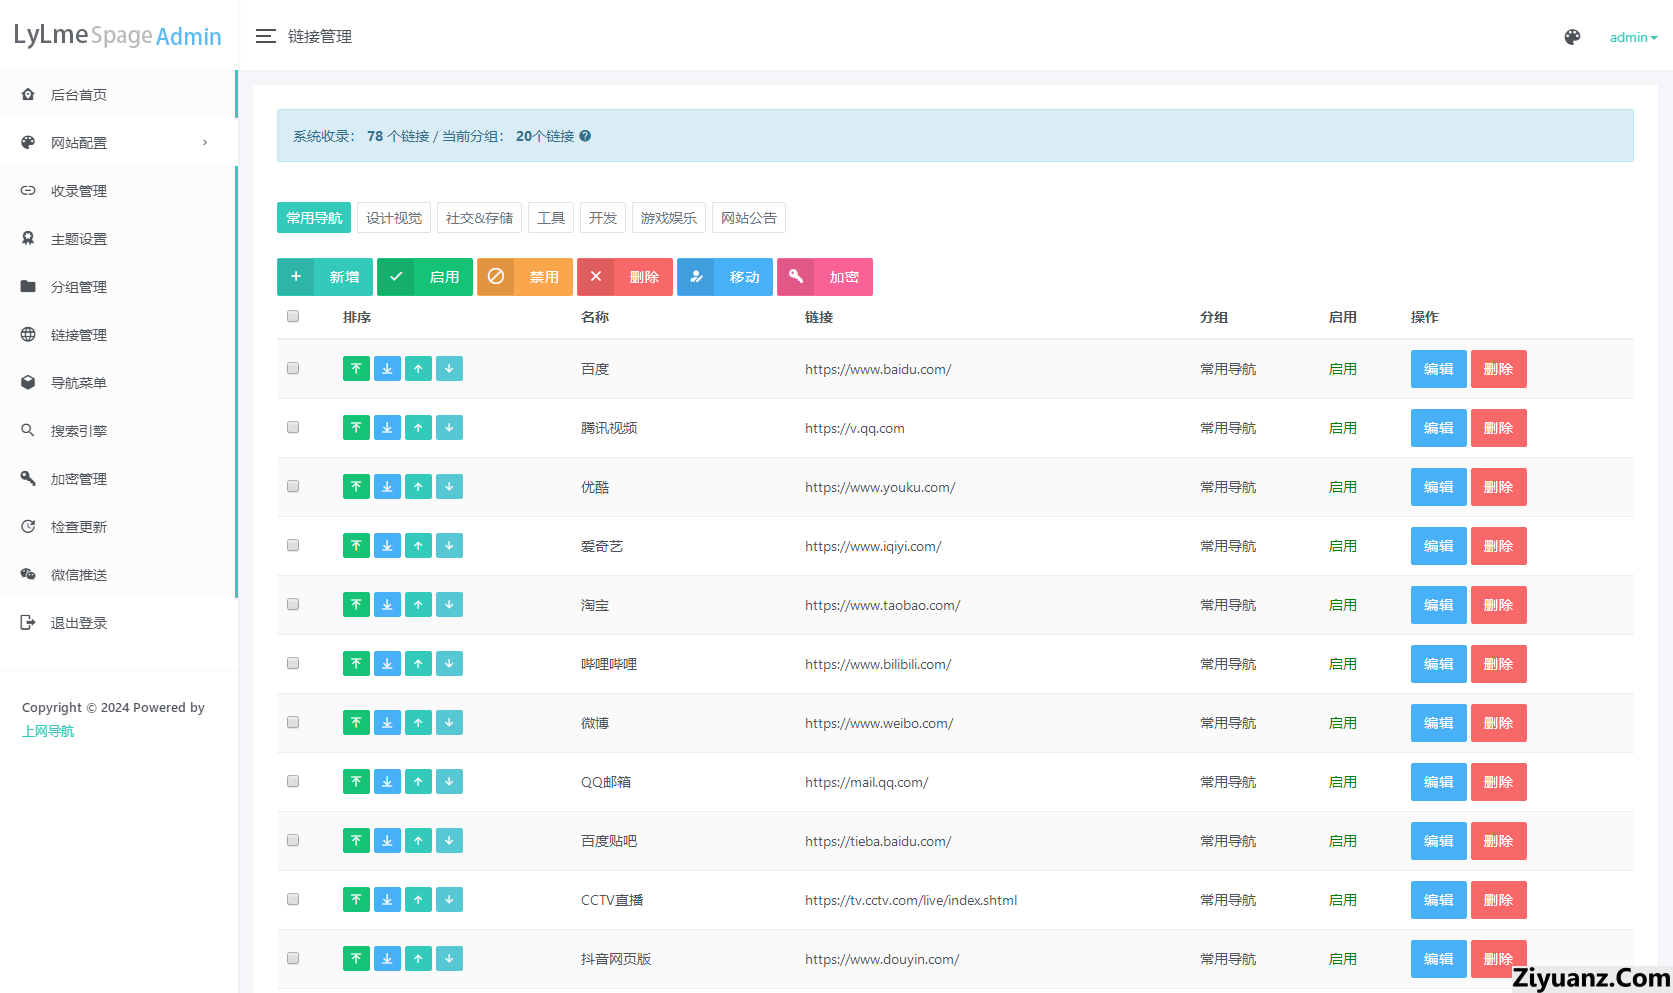
Task: Move 爱奇艺 row down one position
Action: pos(449,546)
